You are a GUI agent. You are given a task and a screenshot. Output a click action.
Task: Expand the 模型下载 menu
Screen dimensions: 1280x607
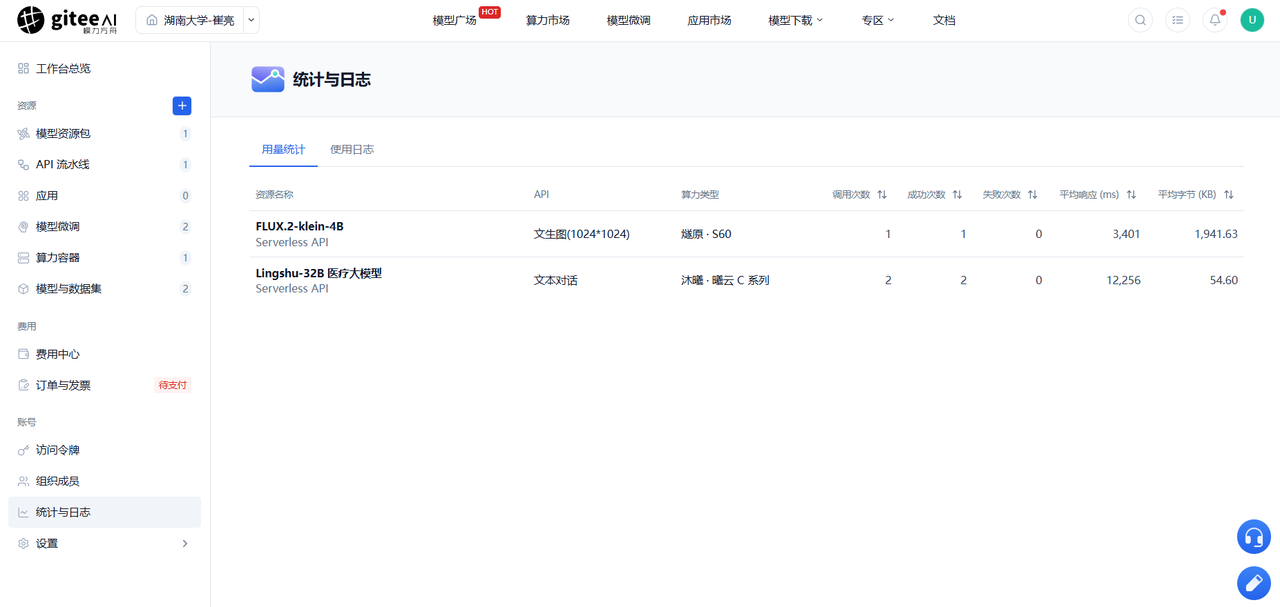coord(796,20)
